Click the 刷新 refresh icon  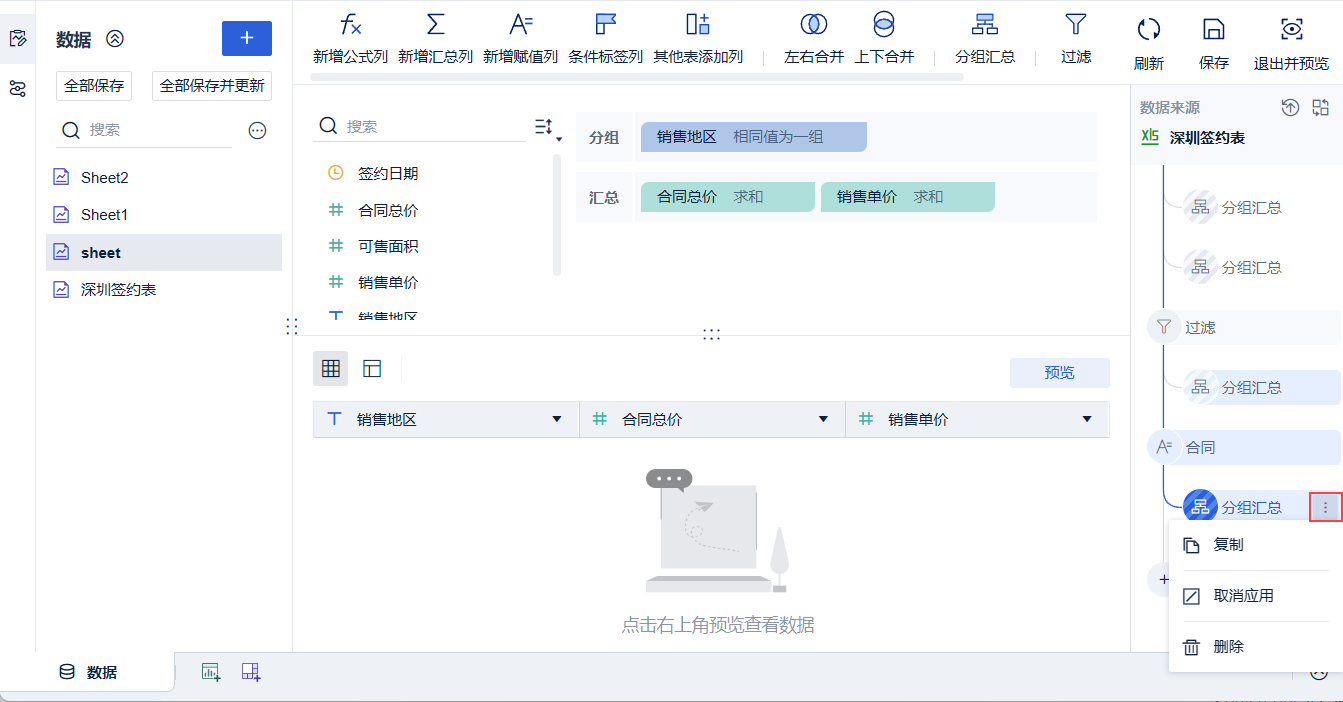1149,29
